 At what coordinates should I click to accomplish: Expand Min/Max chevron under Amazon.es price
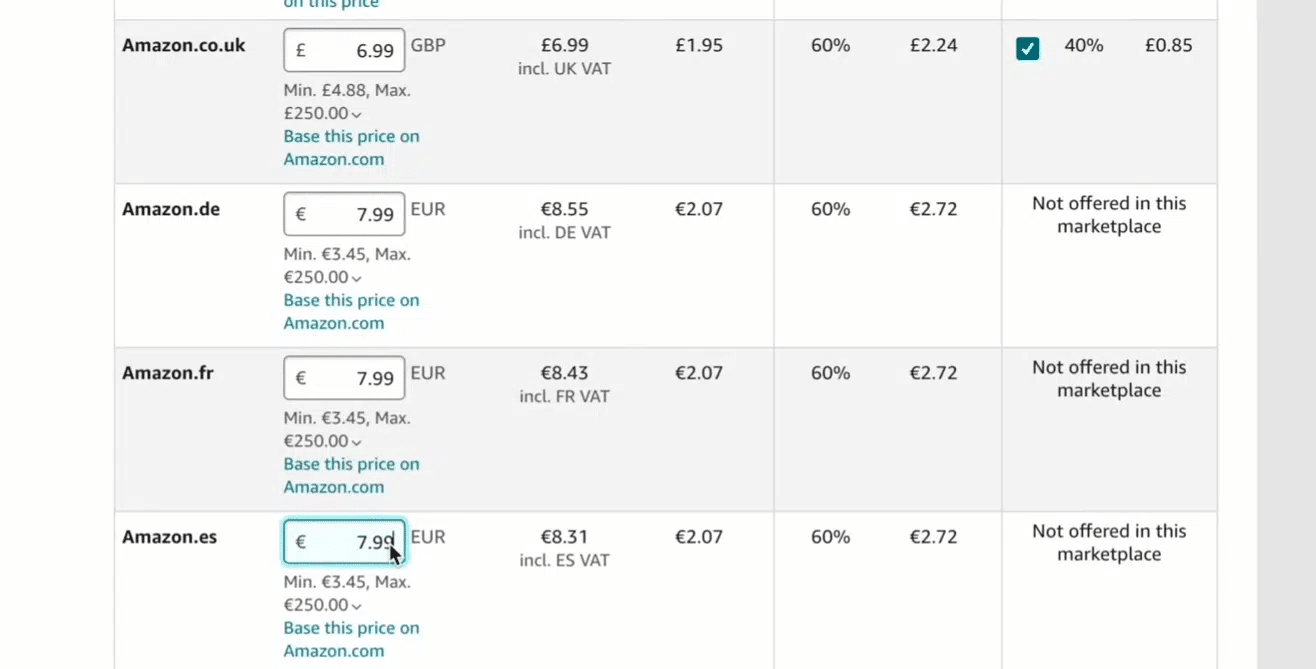(357, 607)
